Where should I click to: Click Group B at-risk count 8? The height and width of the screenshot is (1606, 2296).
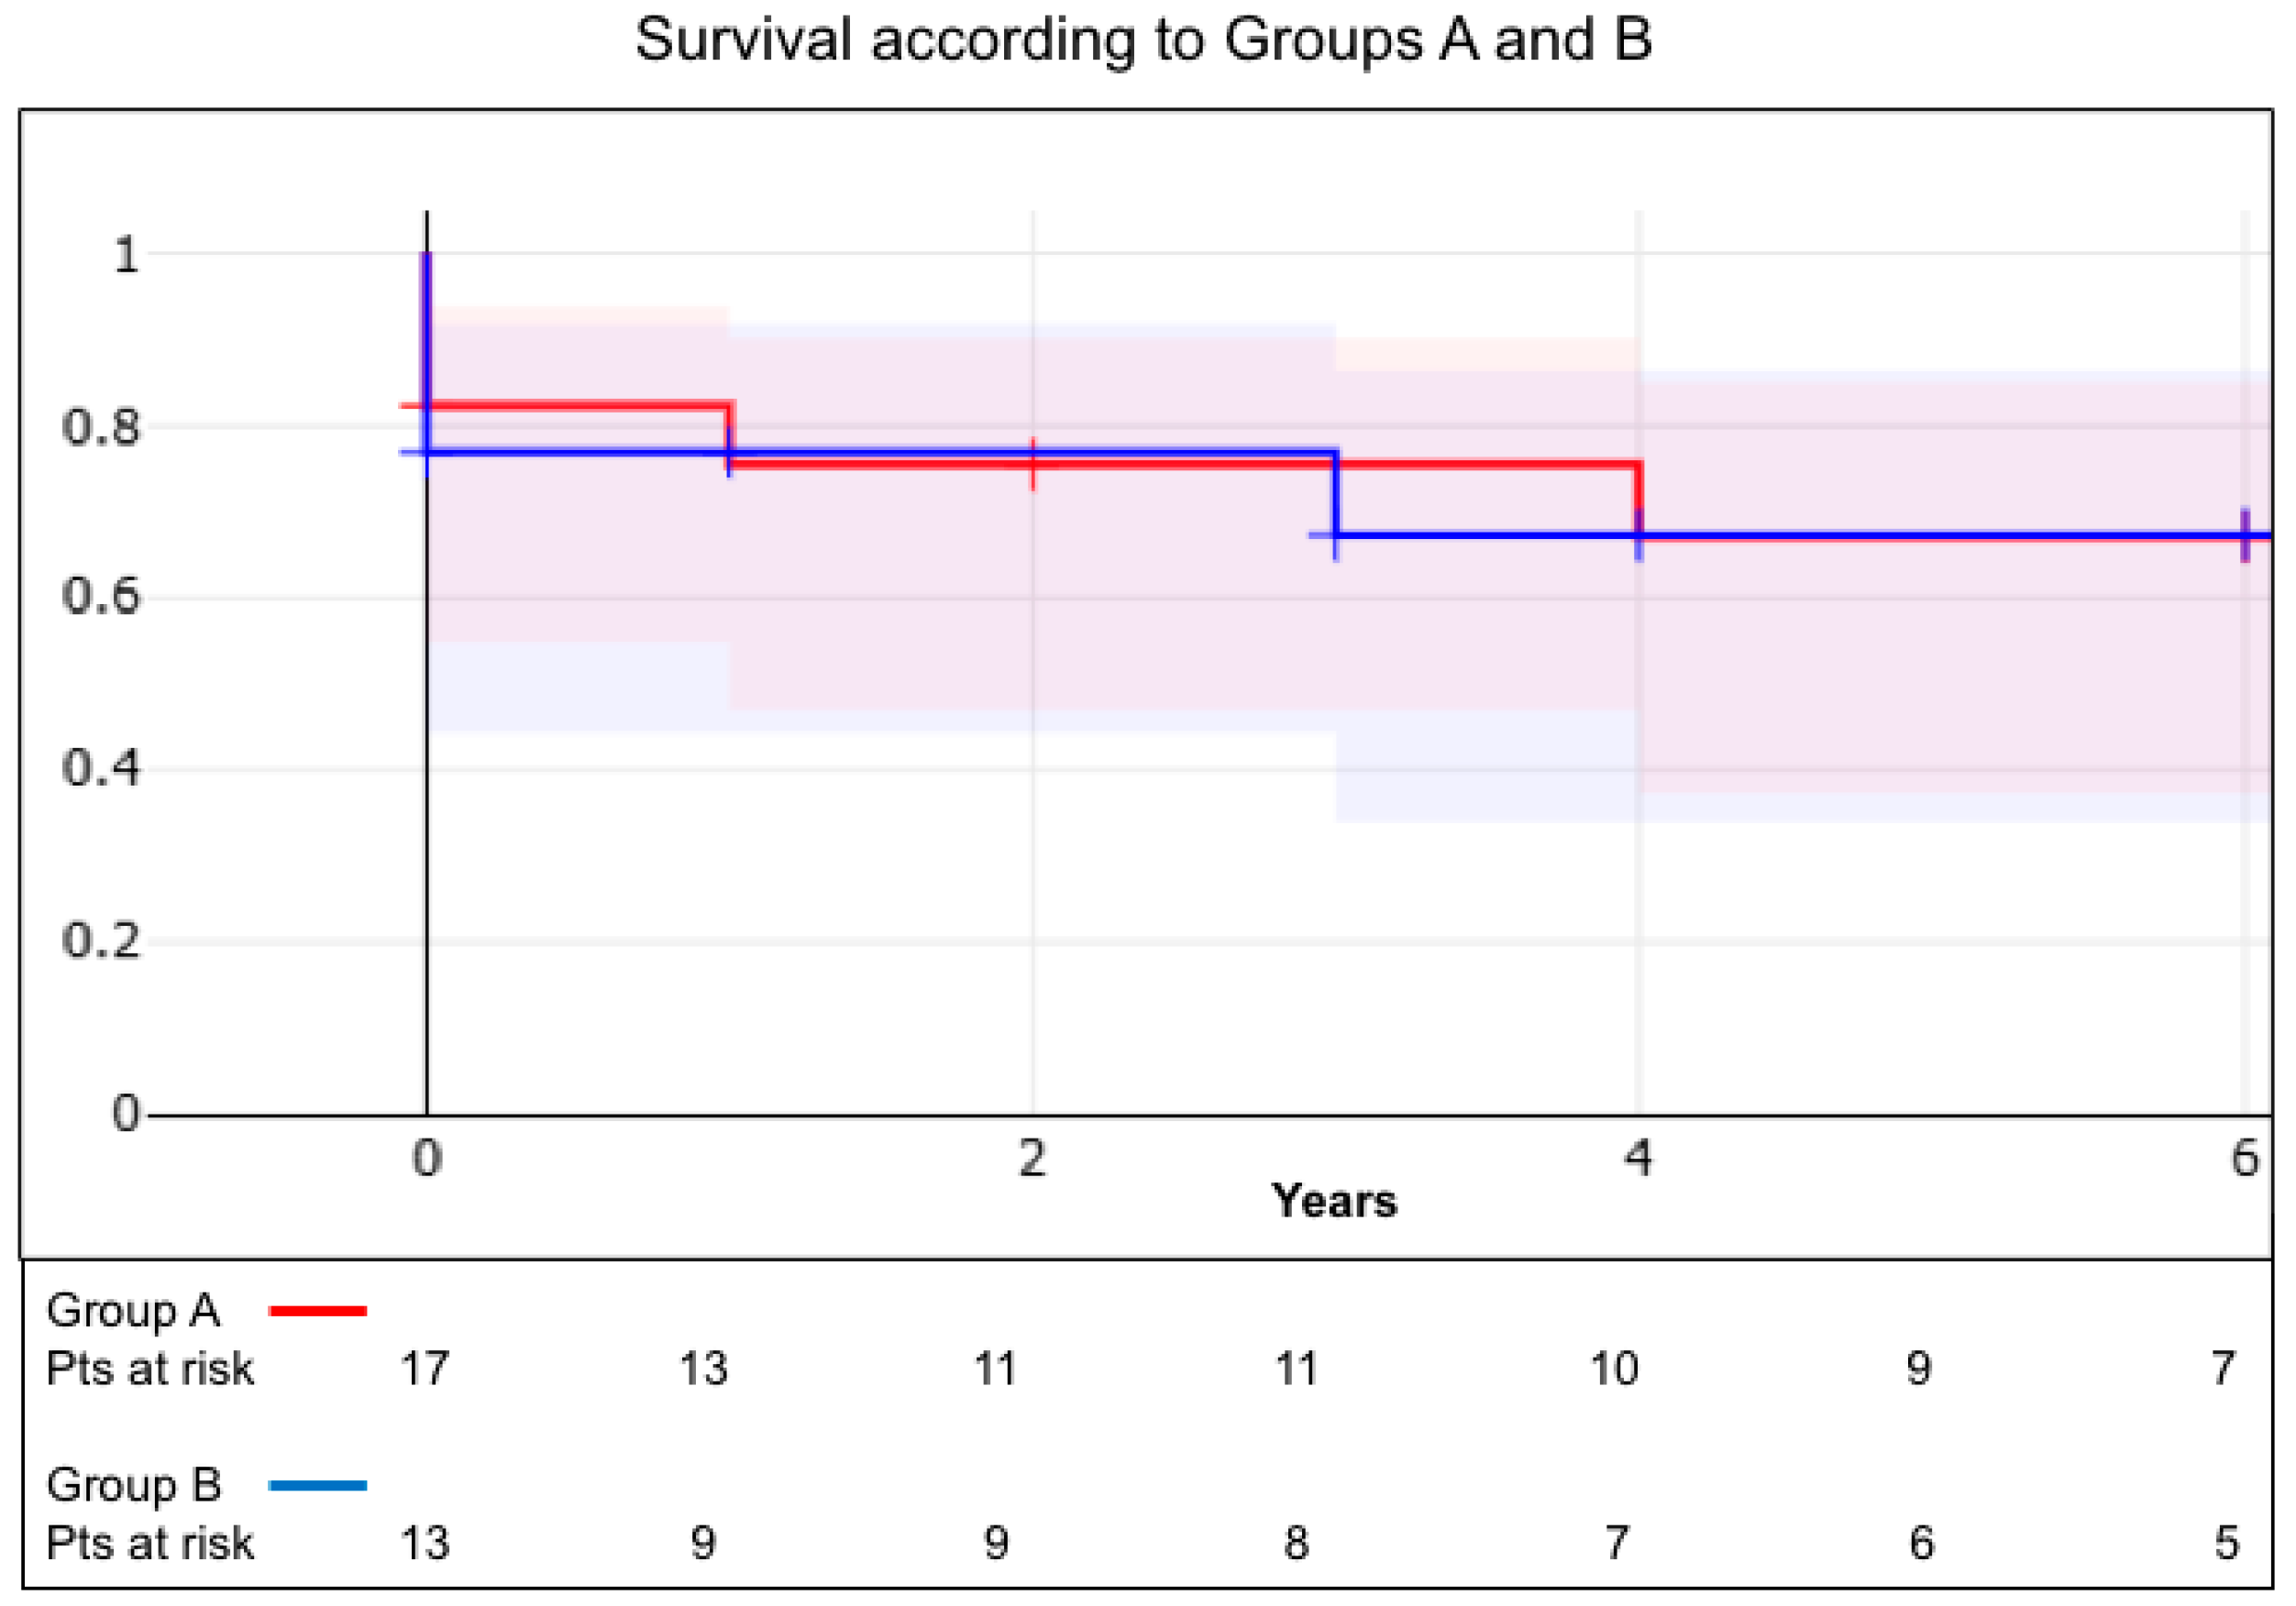tap(1296, 1543)
